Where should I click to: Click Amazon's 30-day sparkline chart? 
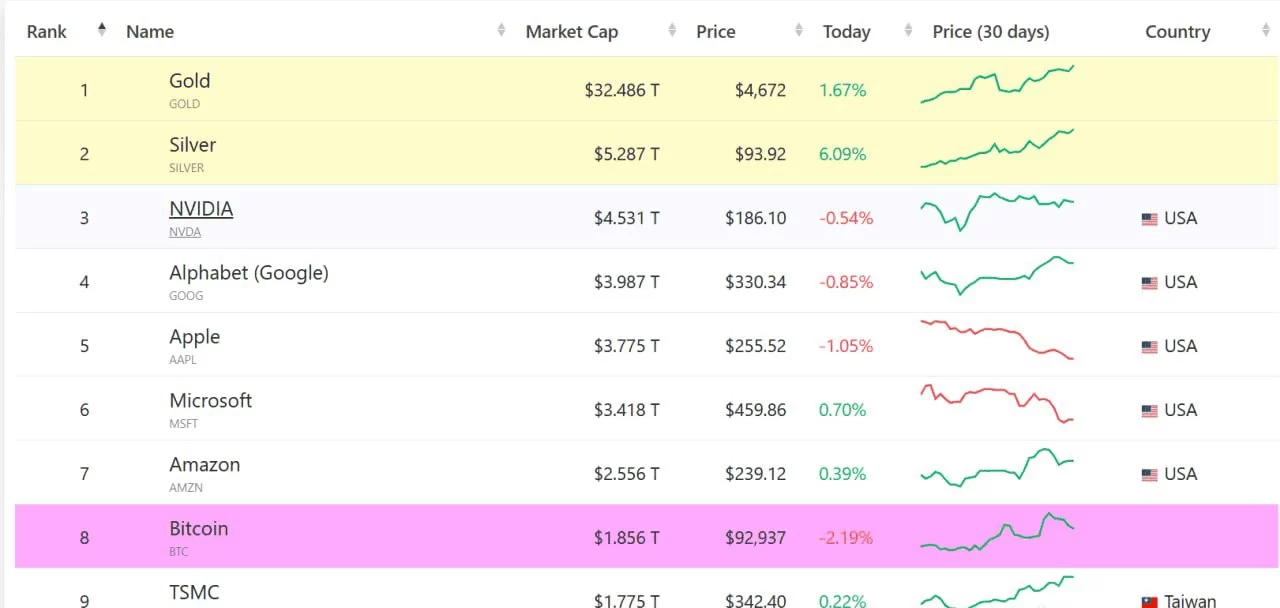coord(997,467)
